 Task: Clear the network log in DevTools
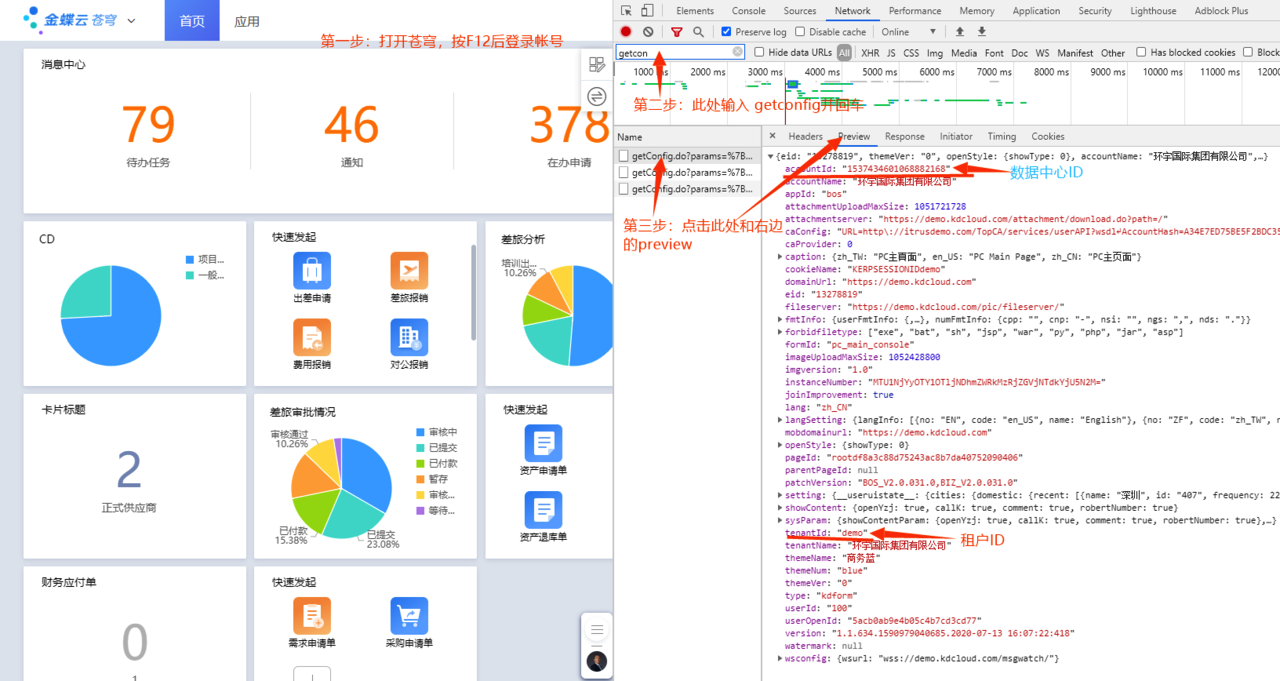pyautogui.click(x=648, y=32)
